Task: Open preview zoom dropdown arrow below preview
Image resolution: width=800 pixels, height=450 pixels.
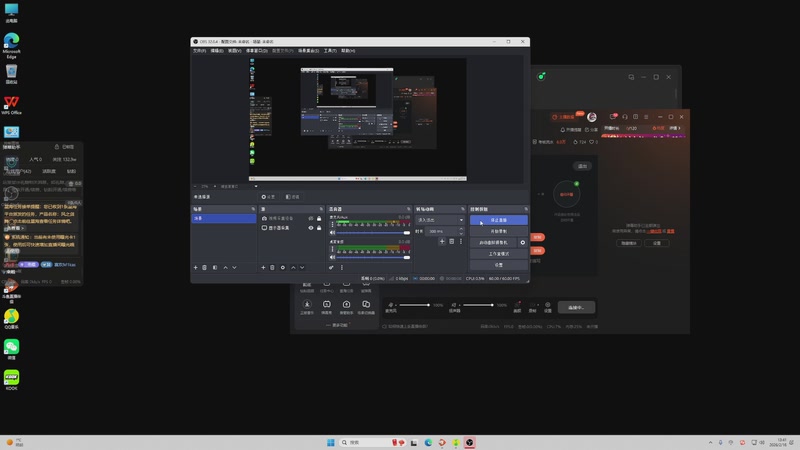Action: (x=256, y=186)
